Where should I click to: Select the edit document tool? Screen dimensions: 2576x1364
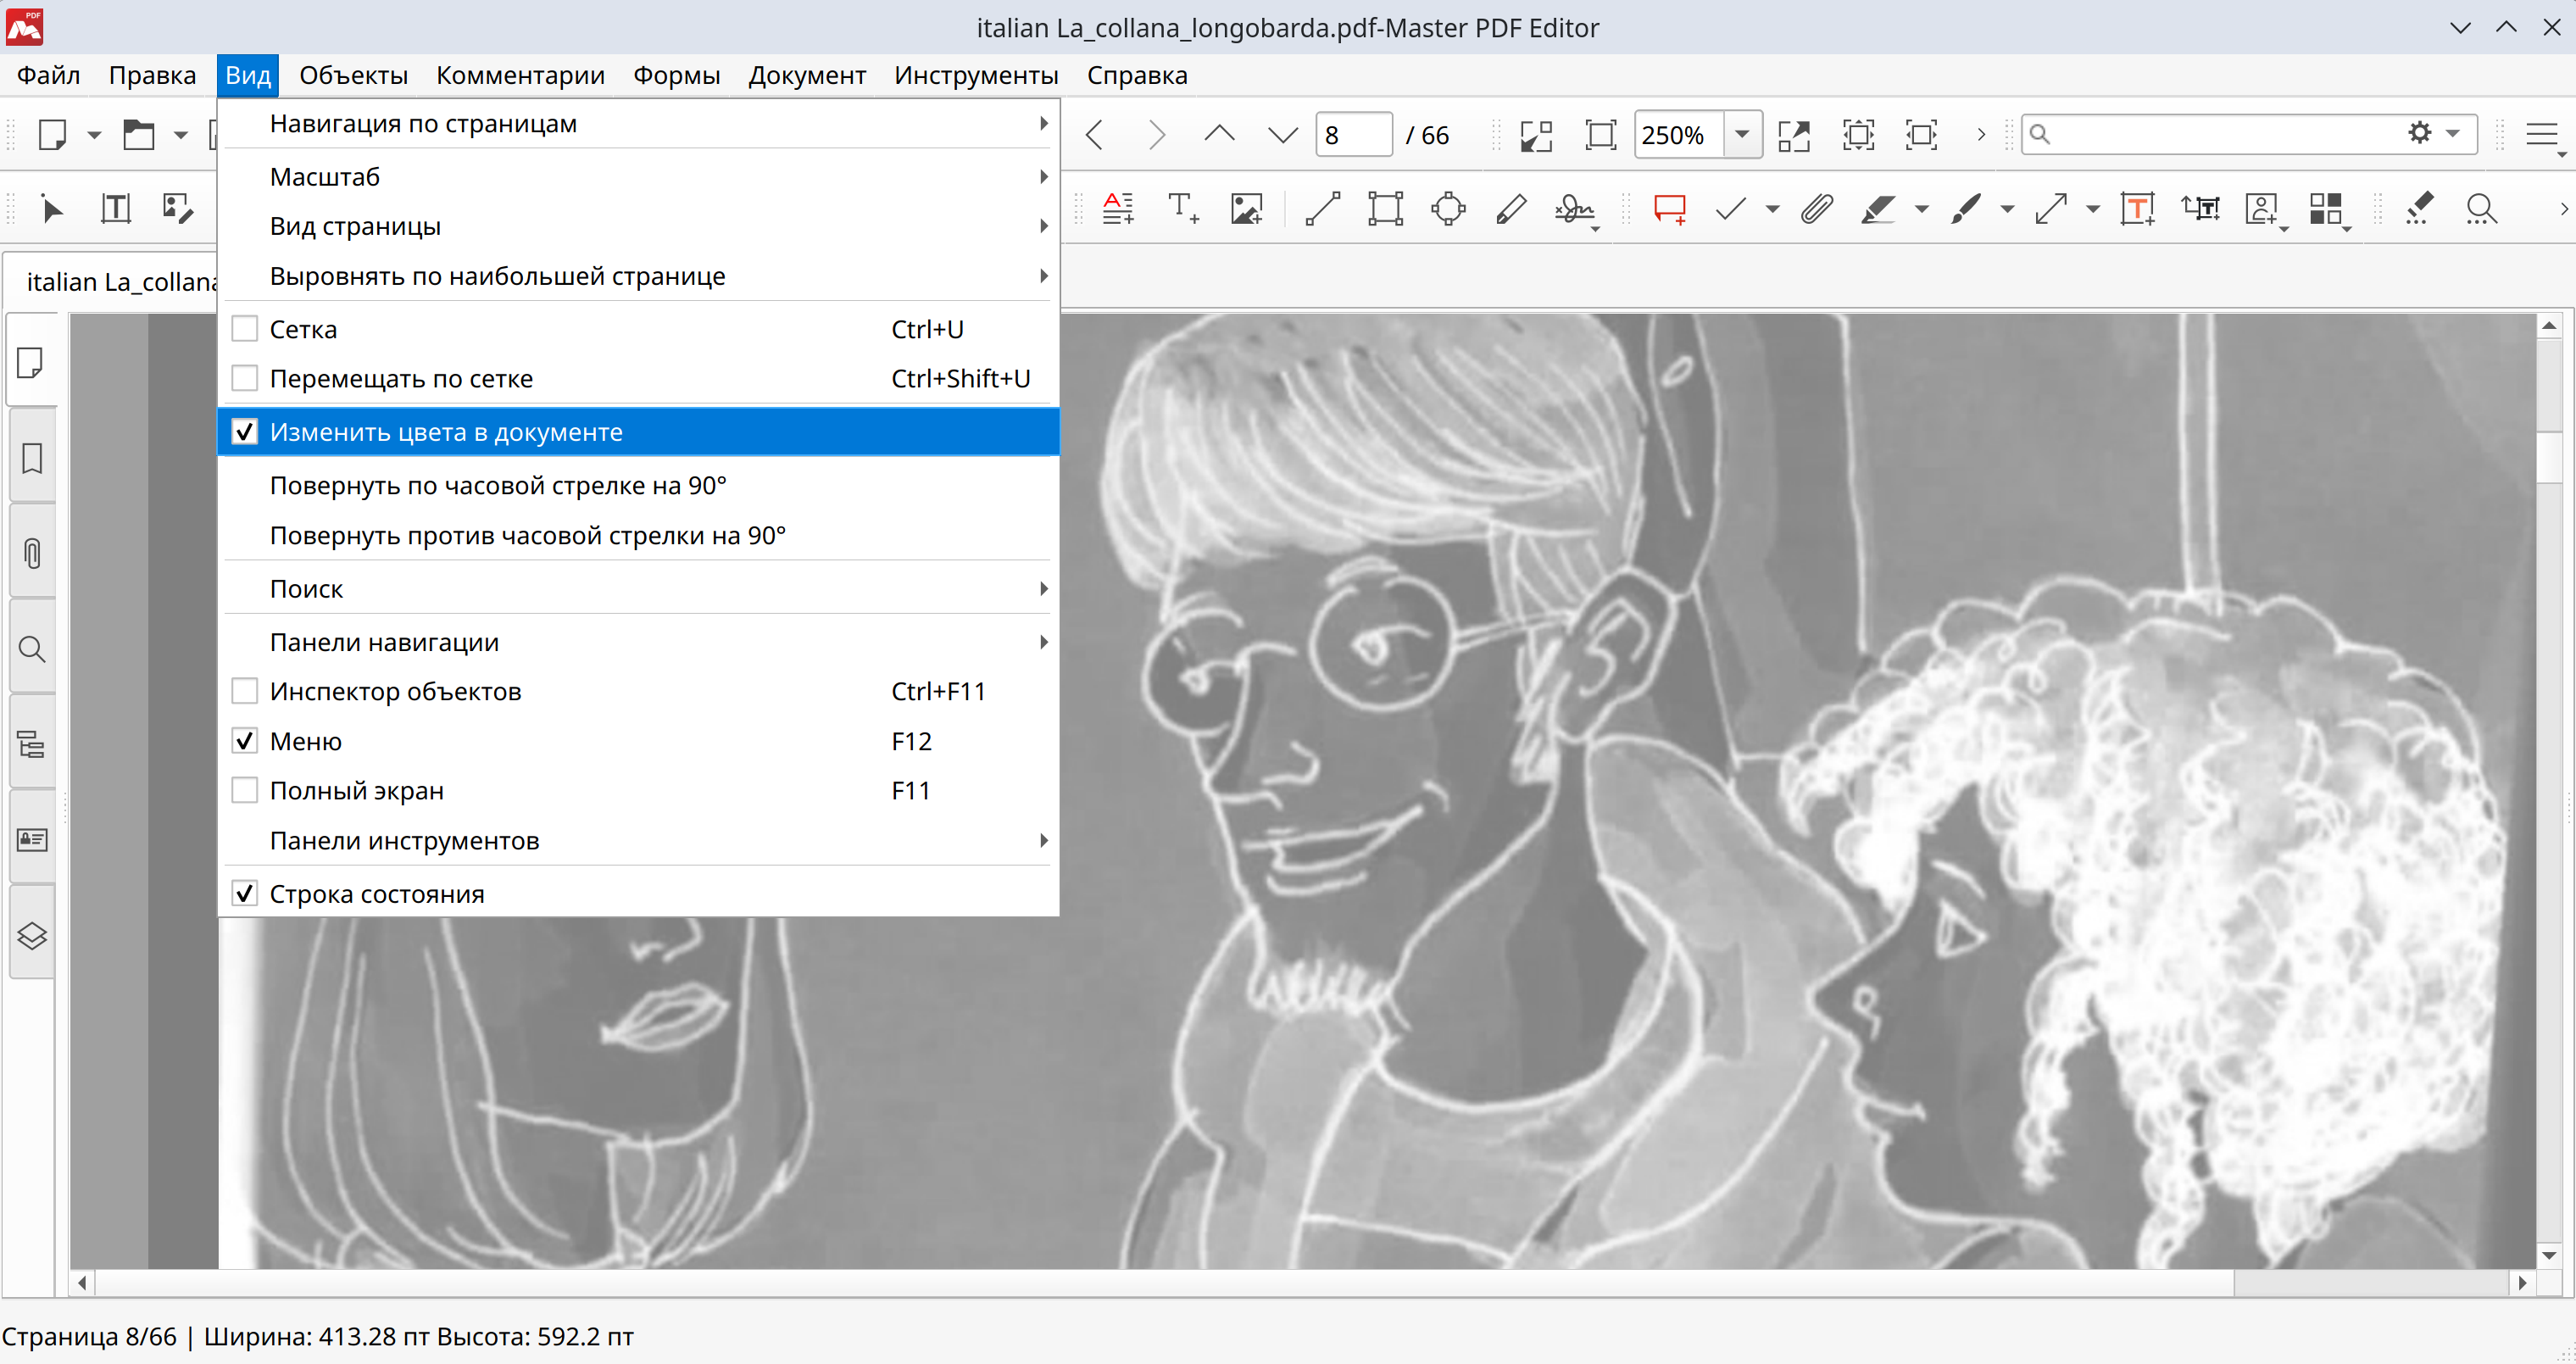178,209
